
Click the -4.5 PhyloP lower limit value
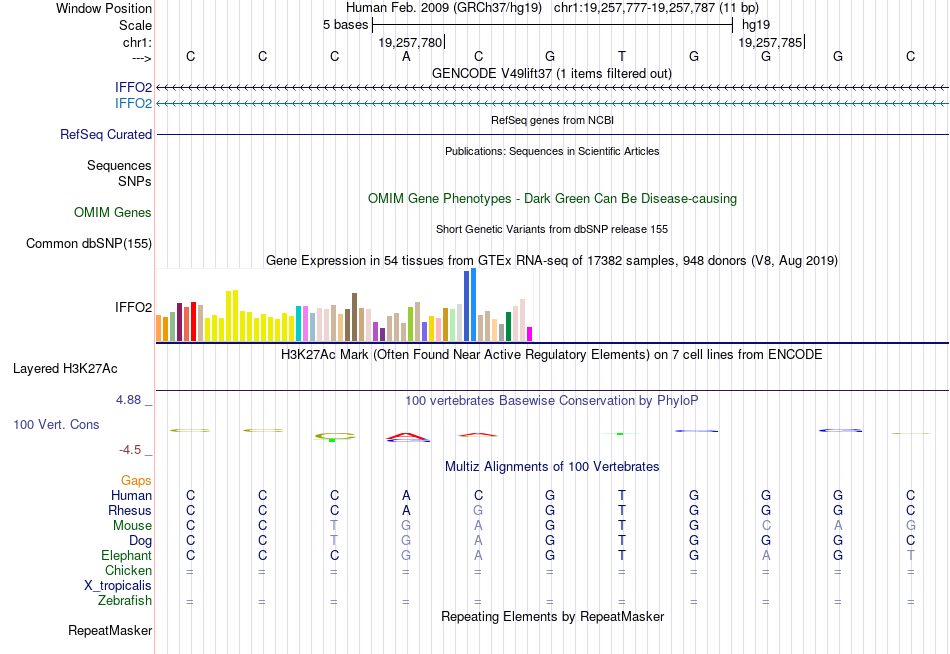[x=130, y=450]
